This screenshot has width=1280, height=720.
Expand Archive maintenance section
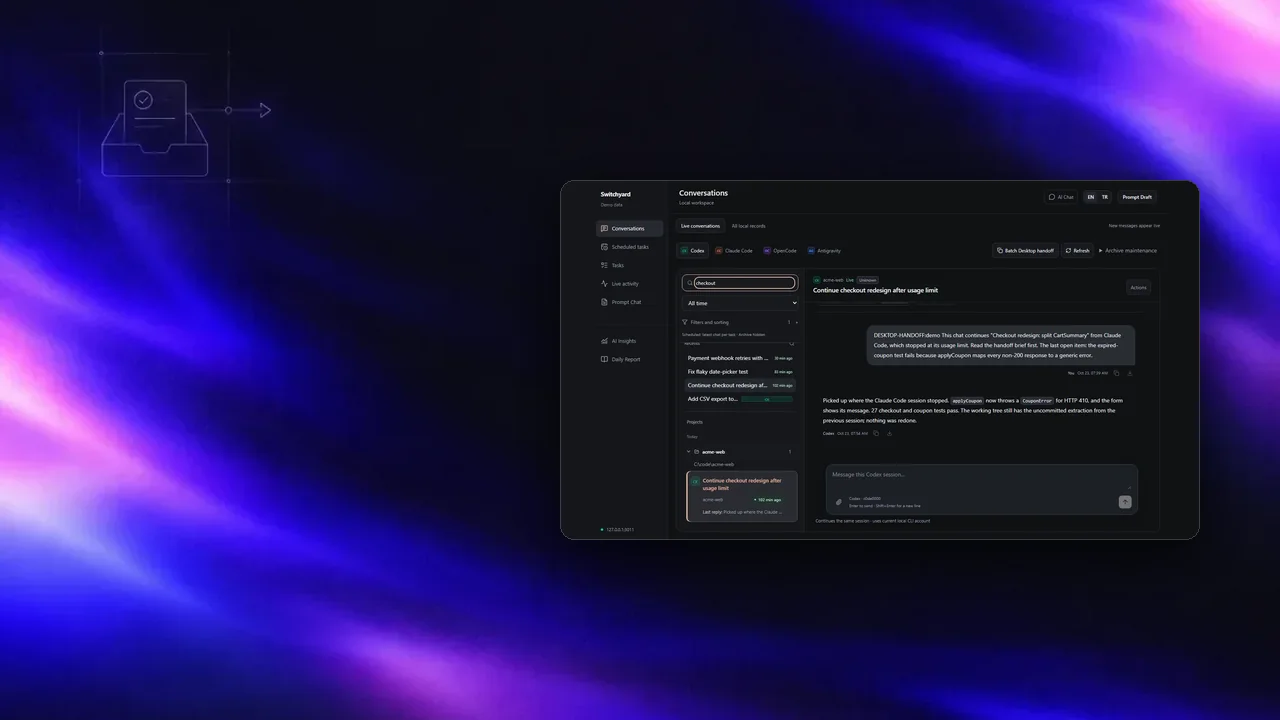point(1127,251)
